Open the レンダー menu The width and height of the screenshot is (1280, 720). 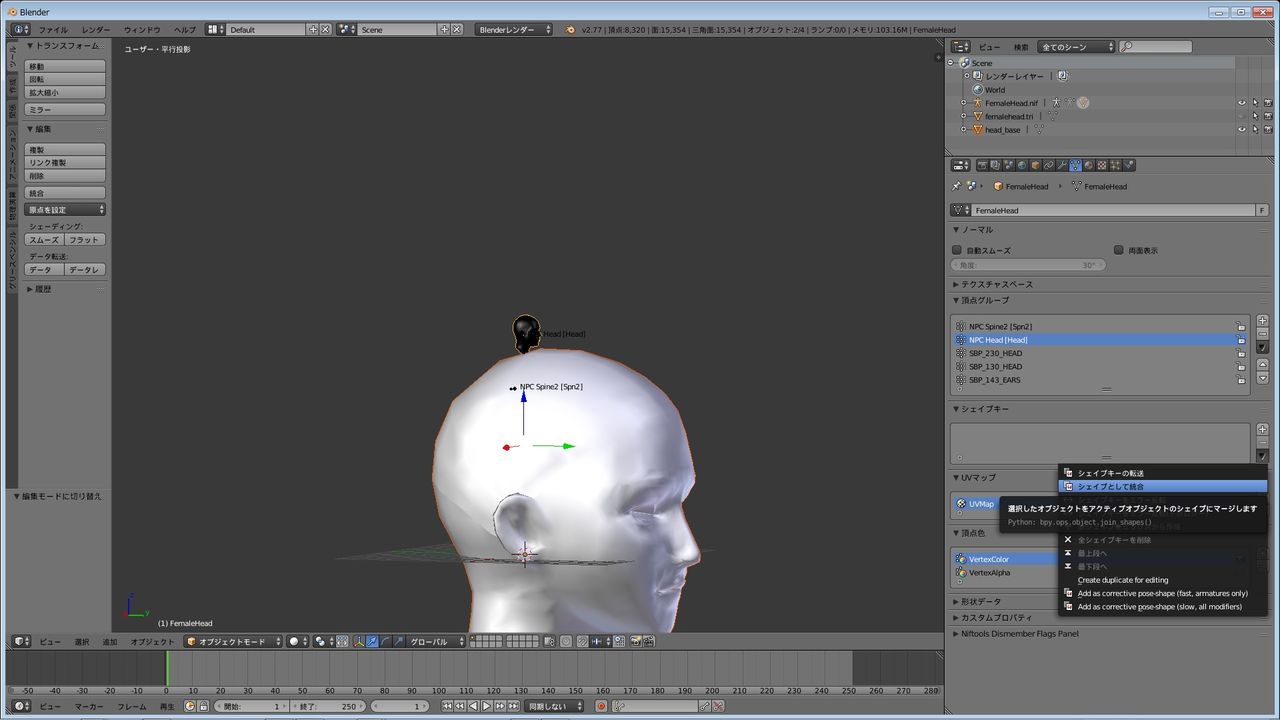tap(96, 29)
